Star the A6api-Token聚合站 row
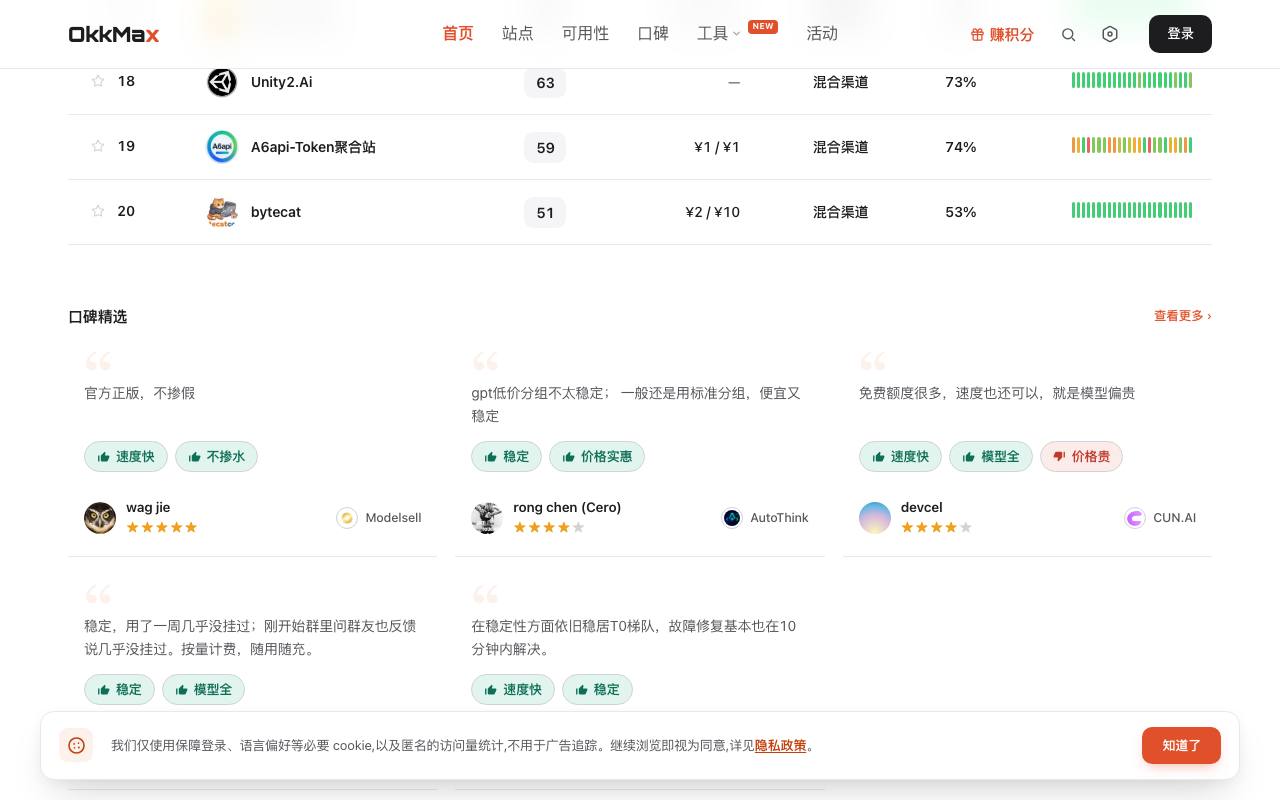Screen dimensions: 1280x800 coord(98,146)
